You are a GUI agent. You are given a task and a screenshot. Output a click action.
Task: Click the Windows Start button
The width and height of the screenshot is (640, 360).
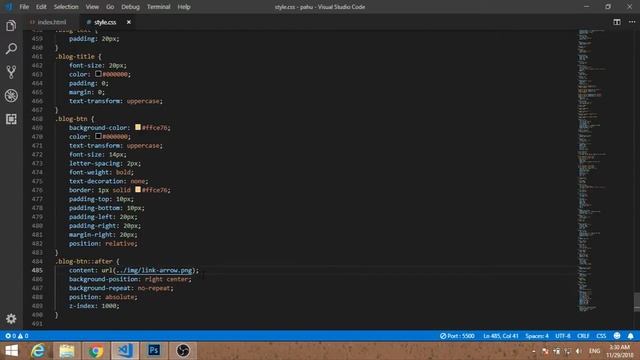[12, 351]
